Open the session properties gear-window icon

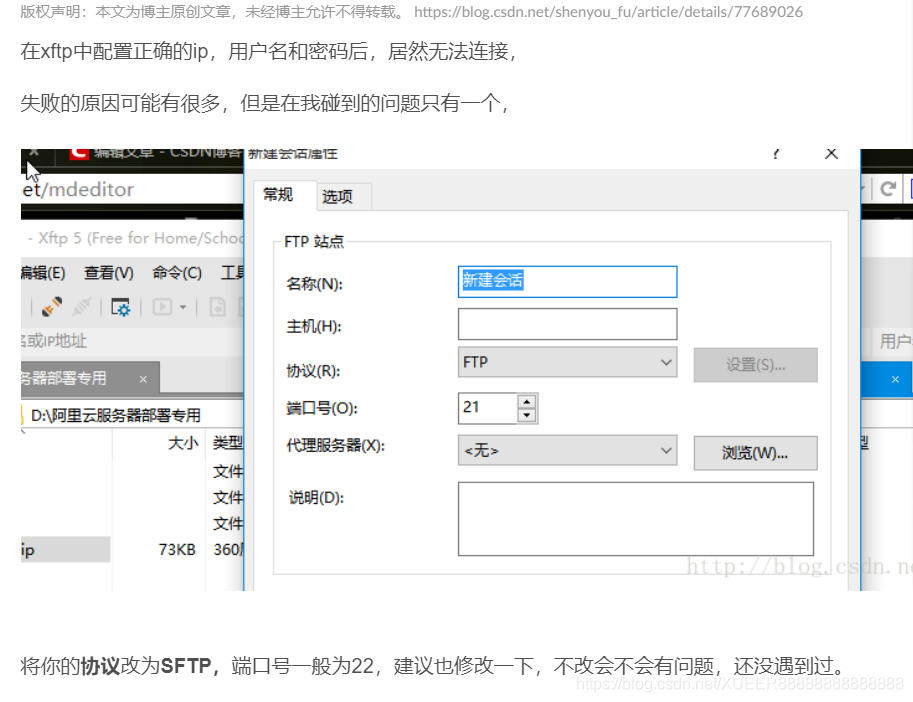(x=121, y=307)
